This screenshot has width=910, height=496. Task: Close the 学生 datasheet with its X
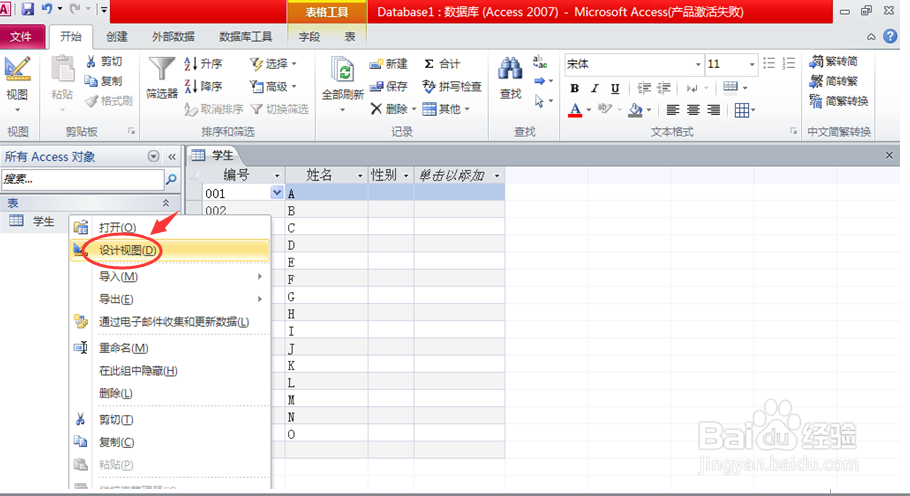[889, 155]
